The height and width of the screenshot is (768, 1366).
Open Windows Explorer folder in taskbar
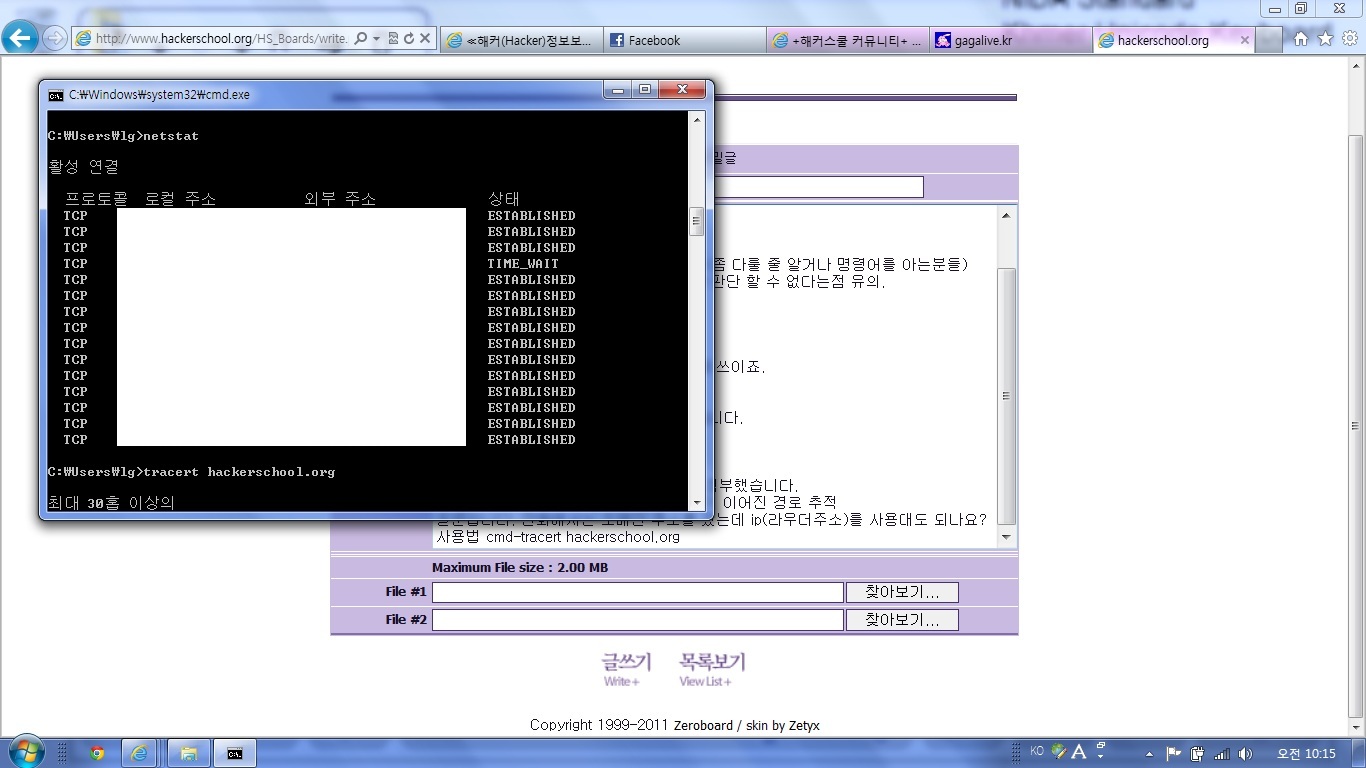click(188, 753)
